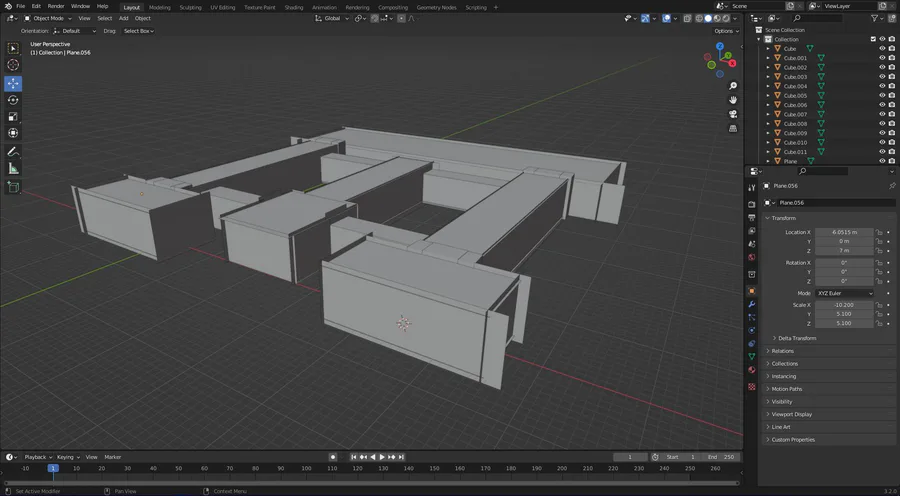
Task: Open the Render properties tab
Action: tap(751, 204)
